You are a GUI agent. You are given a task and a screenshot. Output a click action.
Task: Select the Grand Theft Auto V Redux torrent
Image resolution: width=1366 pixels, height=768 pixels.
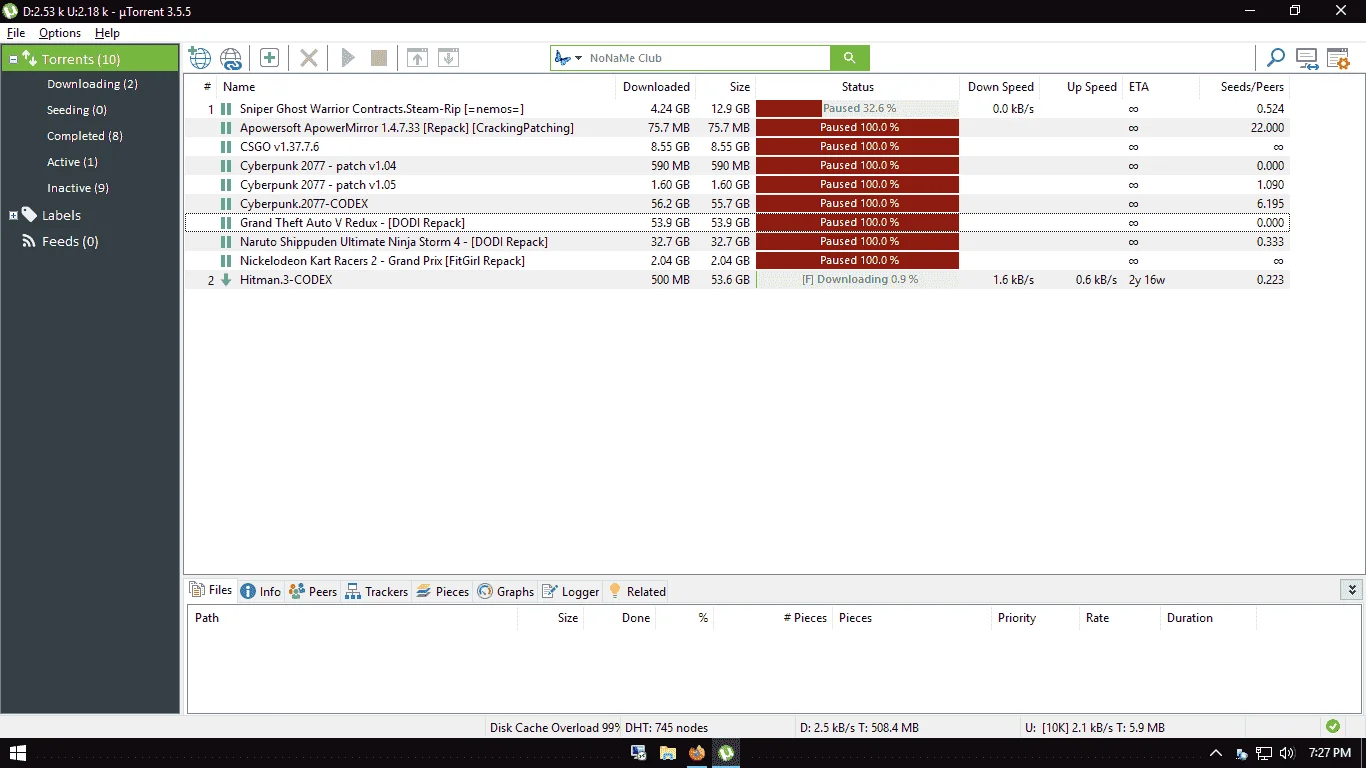[737, 223]
